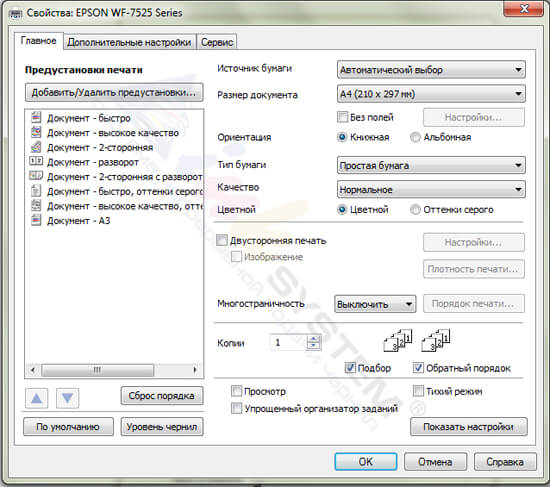550x487 pixels.
Task: Decrease copies with the spinner down arrow
Action: click(313, 346)
